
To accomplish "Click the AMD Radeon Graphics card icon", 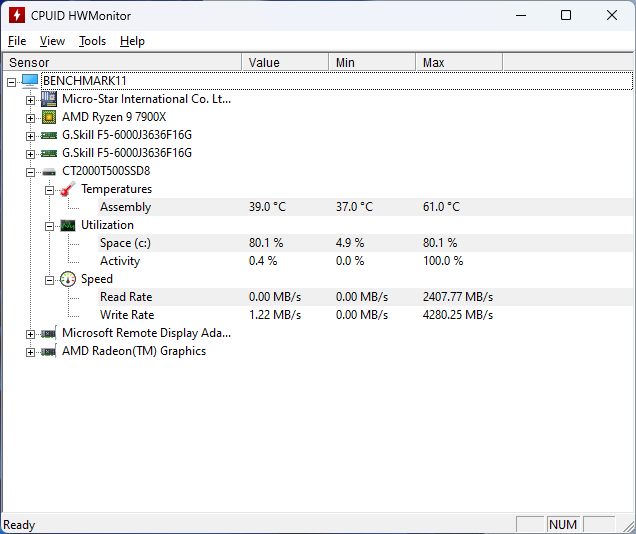I will tap(49, 351).
